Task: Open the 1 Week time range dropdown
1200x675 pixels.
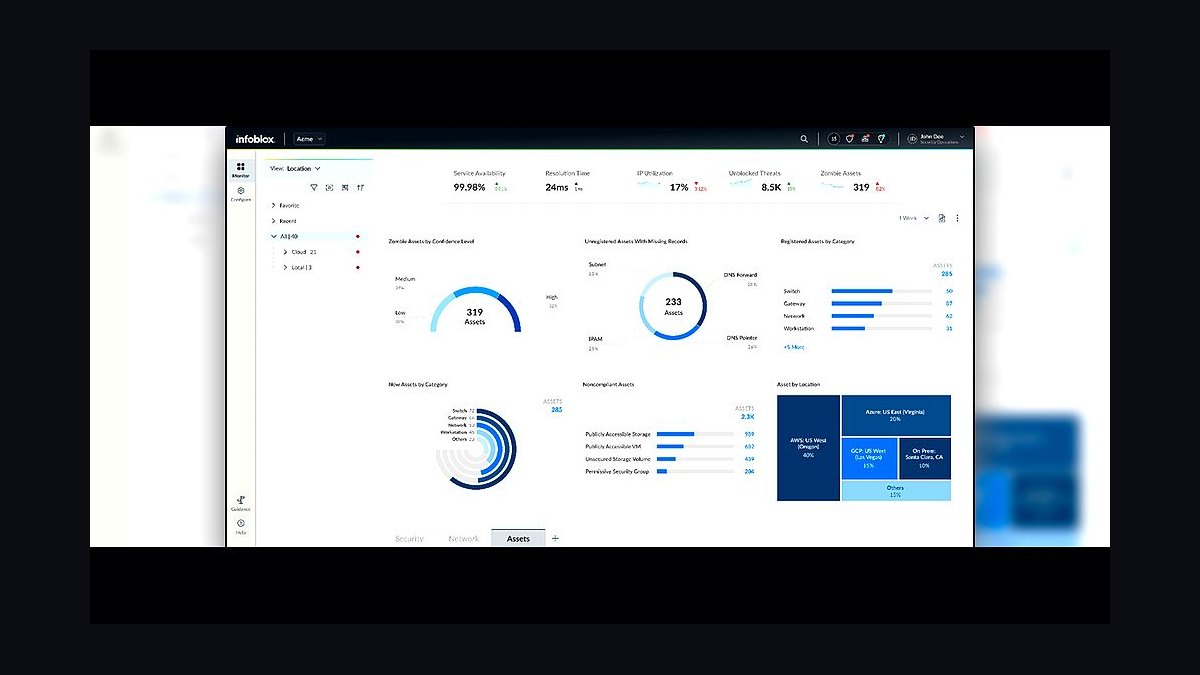Action: click(914, 218)
